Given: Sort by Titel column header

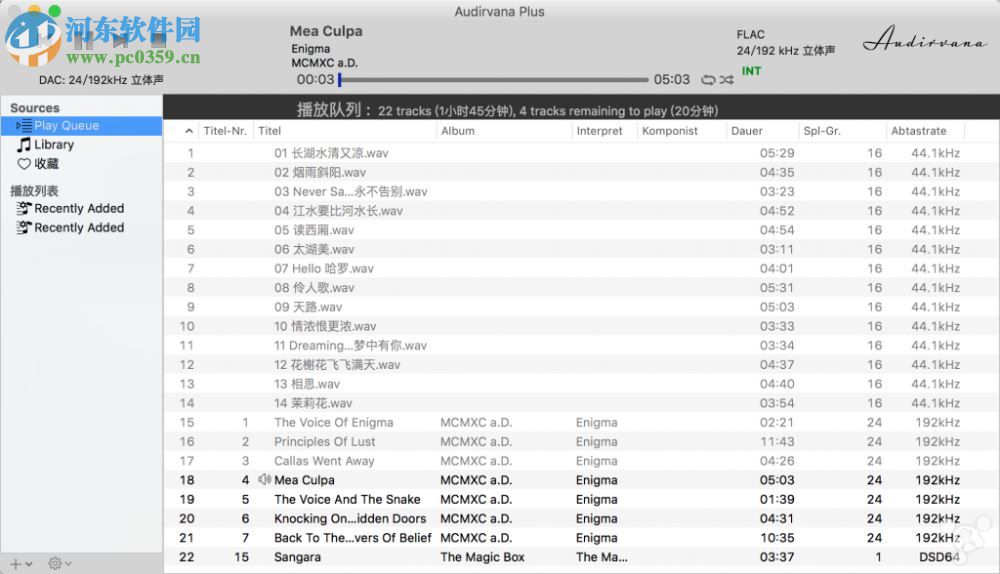Looking at the screenshot, I should [x=344, y=131].
